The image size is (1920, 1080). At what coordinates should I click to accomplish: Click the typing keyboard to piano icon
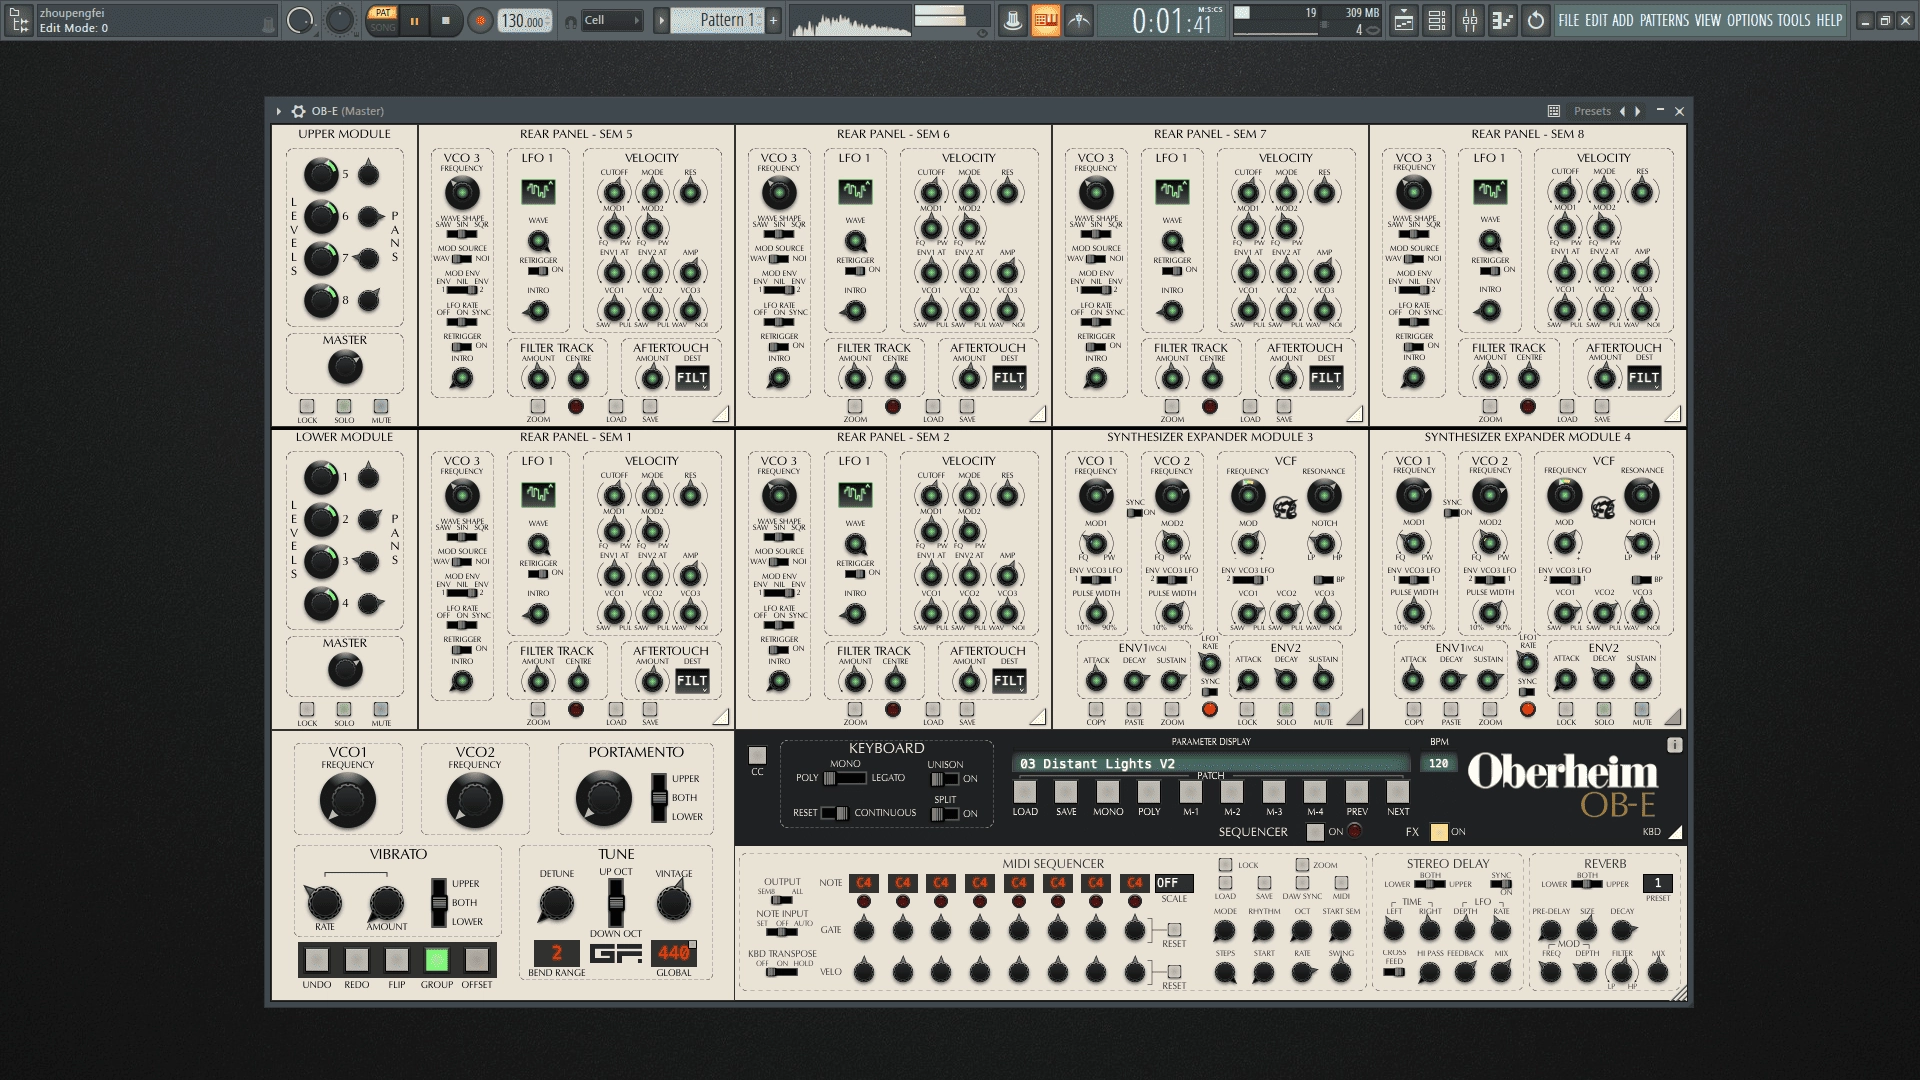click(x=1045, y=20)
